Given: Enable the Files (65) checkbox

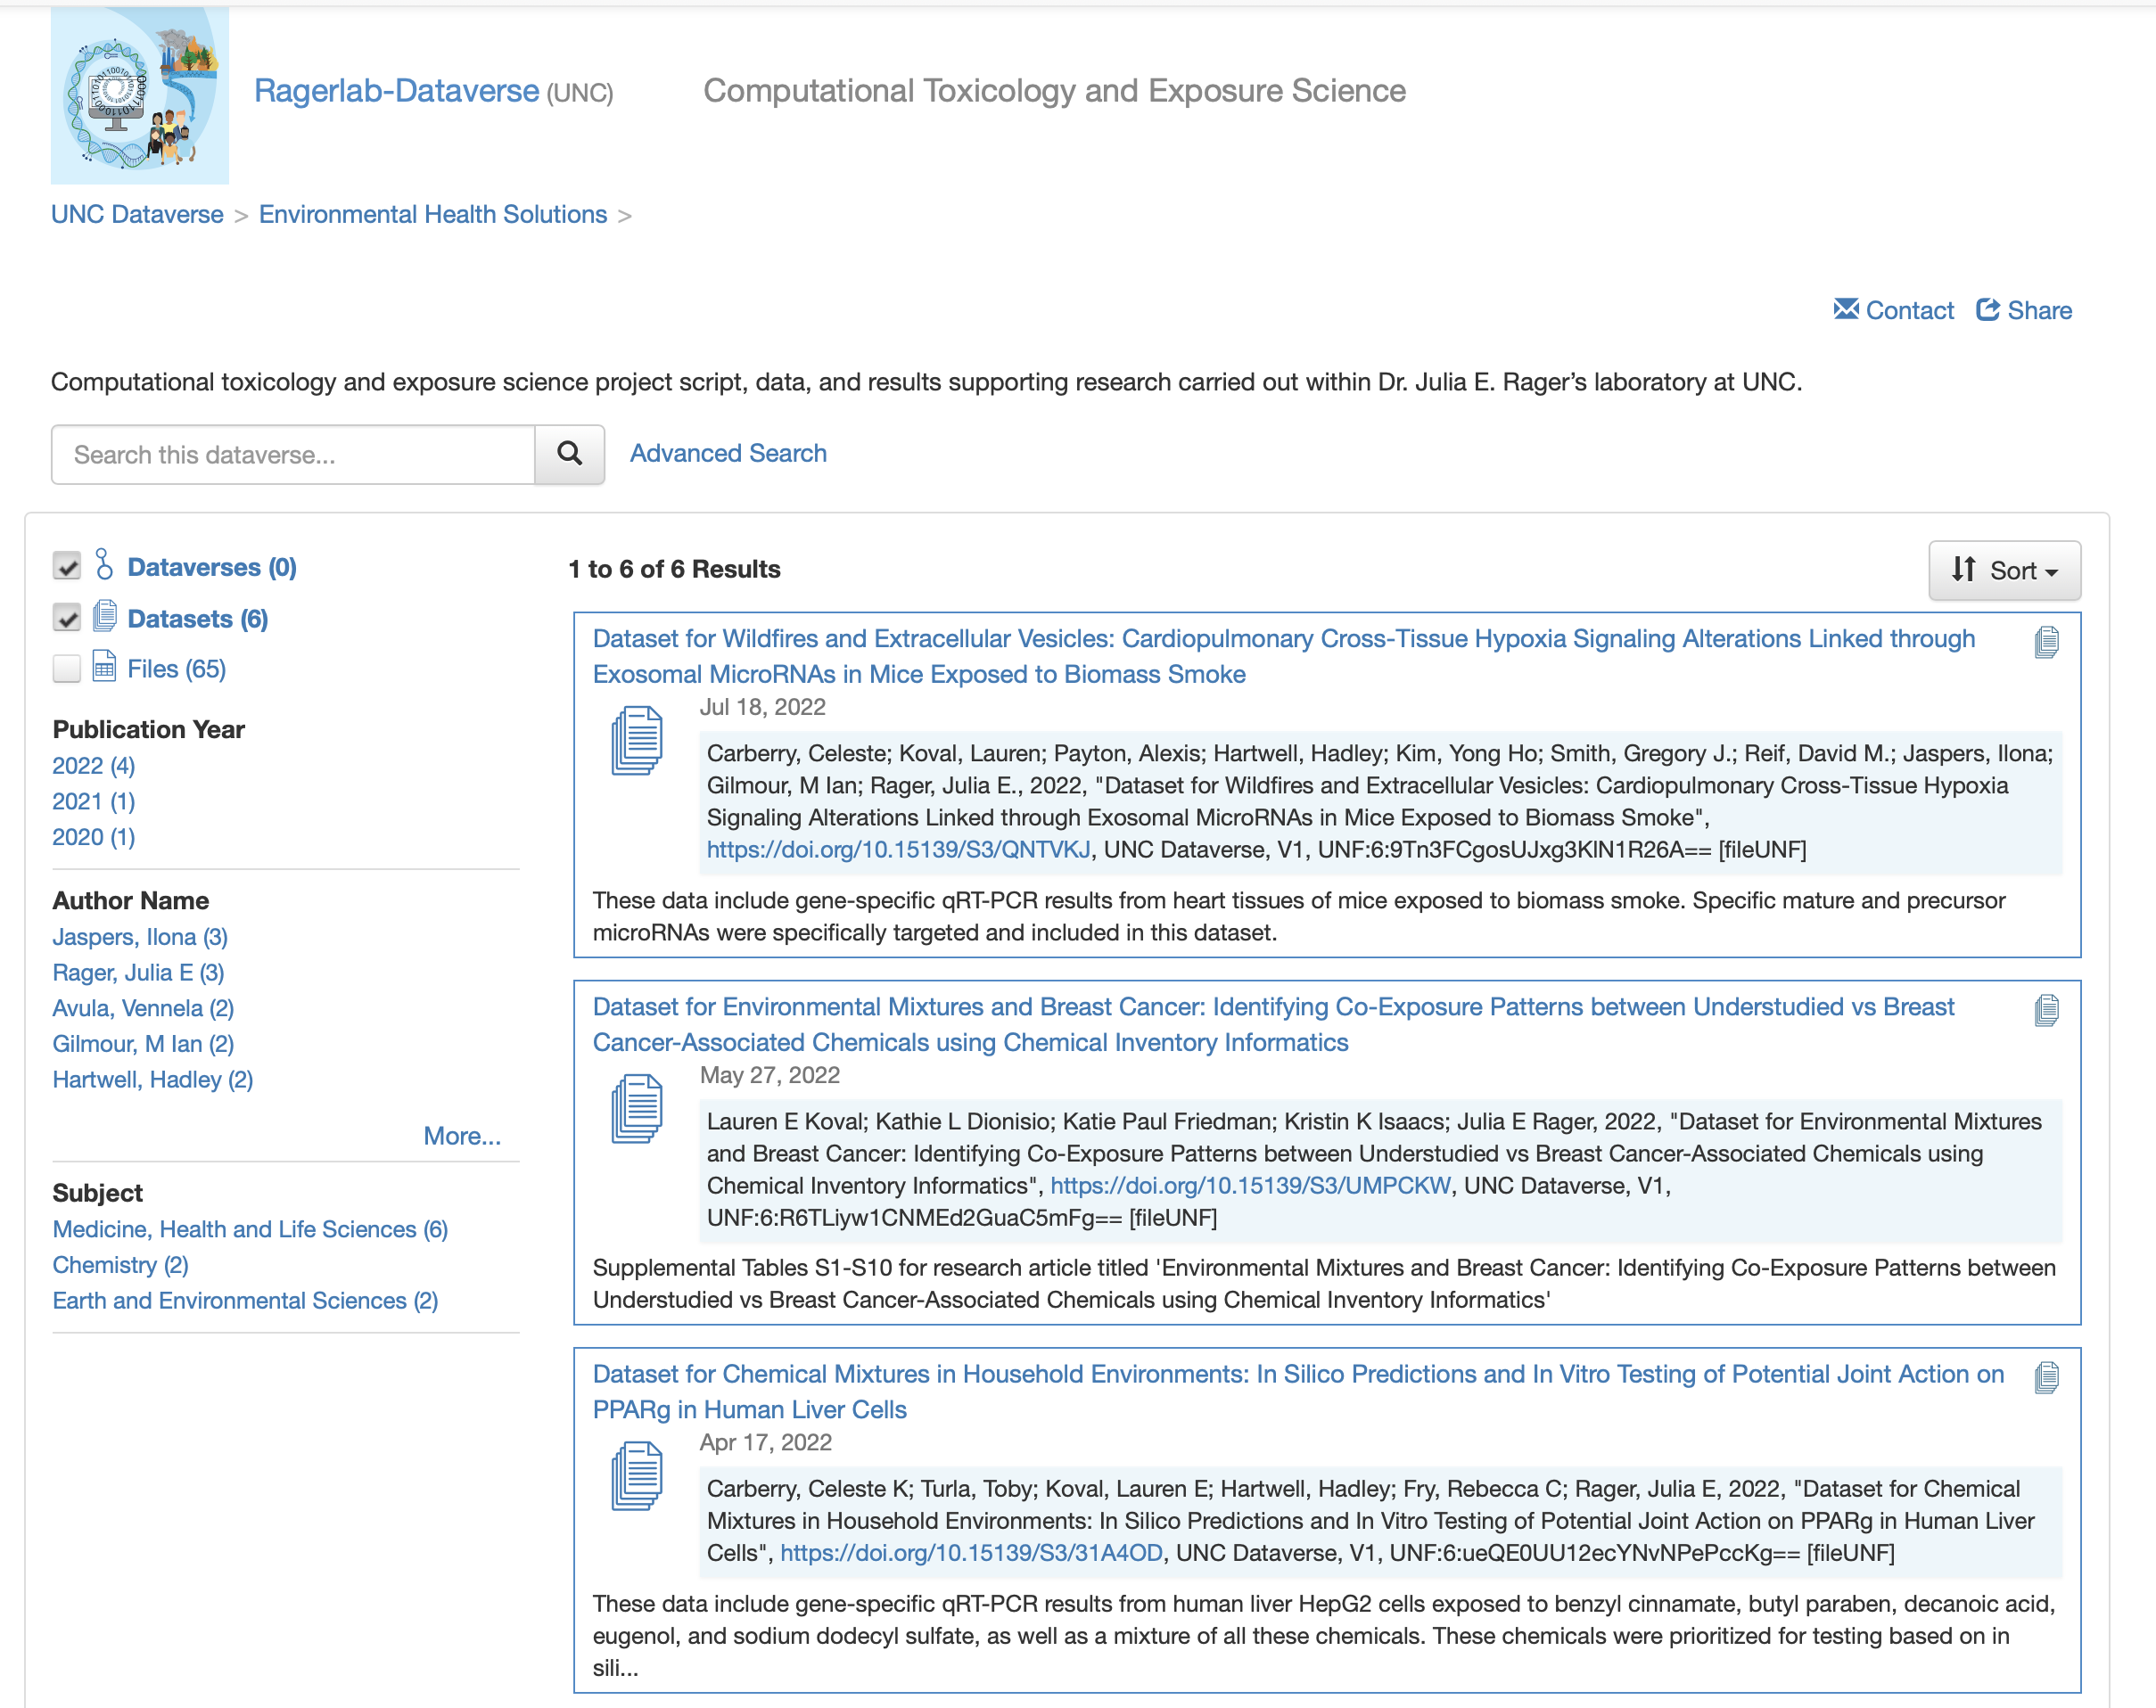Looking at the screenshot, I should (67, 668).
